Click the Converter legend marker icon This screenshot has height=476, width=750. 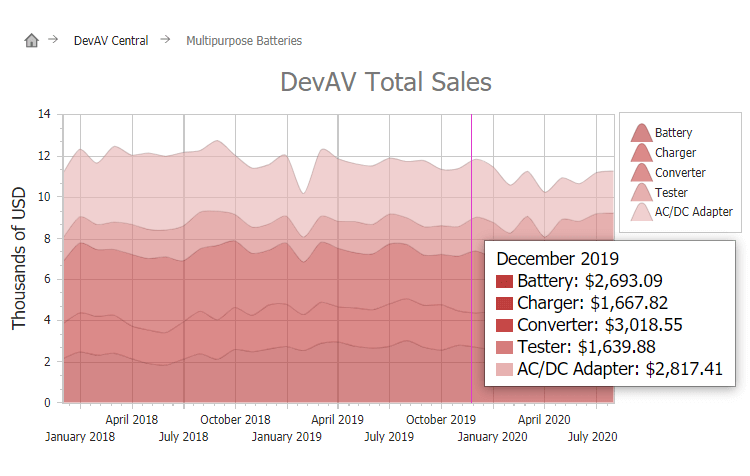click(x=641, y=172)
